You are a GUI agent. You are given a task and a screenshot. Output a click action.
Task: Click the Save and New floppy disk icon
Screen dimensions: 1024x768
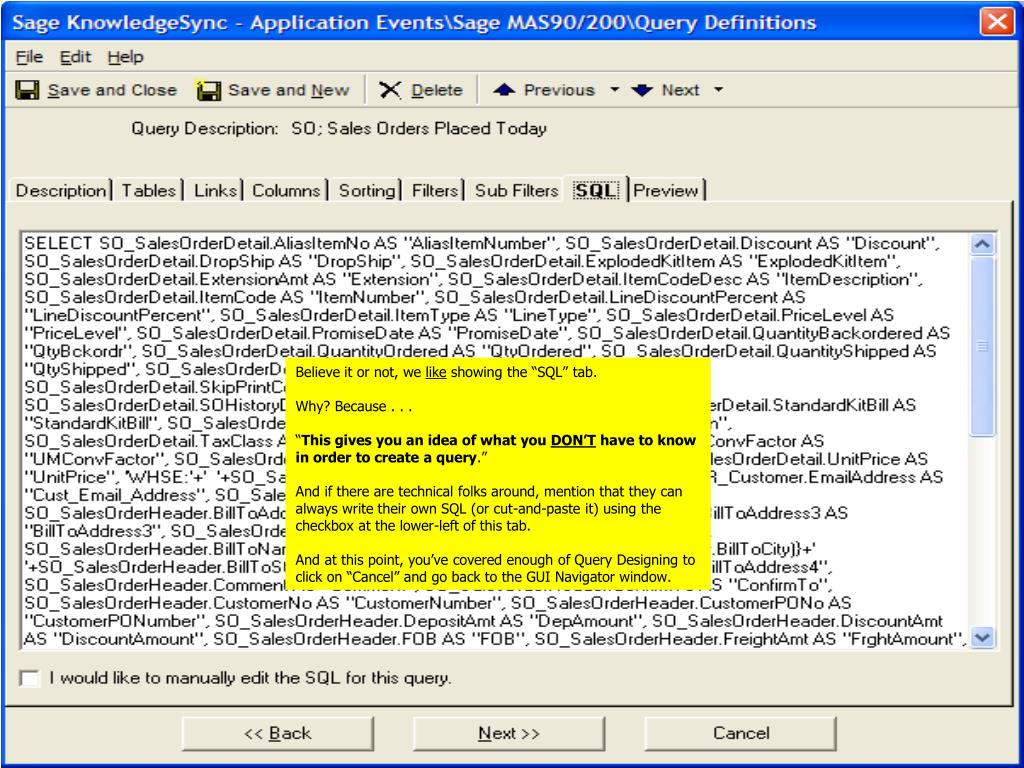(x=208, y=90)
